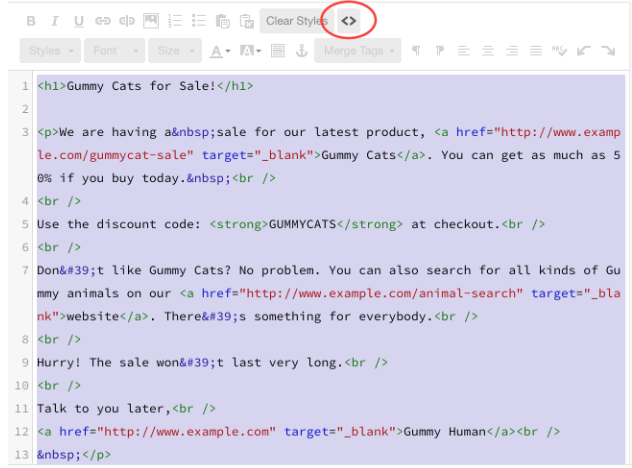Click paste as plain text icon
This screenshot has width=632, height=468.
click(222, 21)
